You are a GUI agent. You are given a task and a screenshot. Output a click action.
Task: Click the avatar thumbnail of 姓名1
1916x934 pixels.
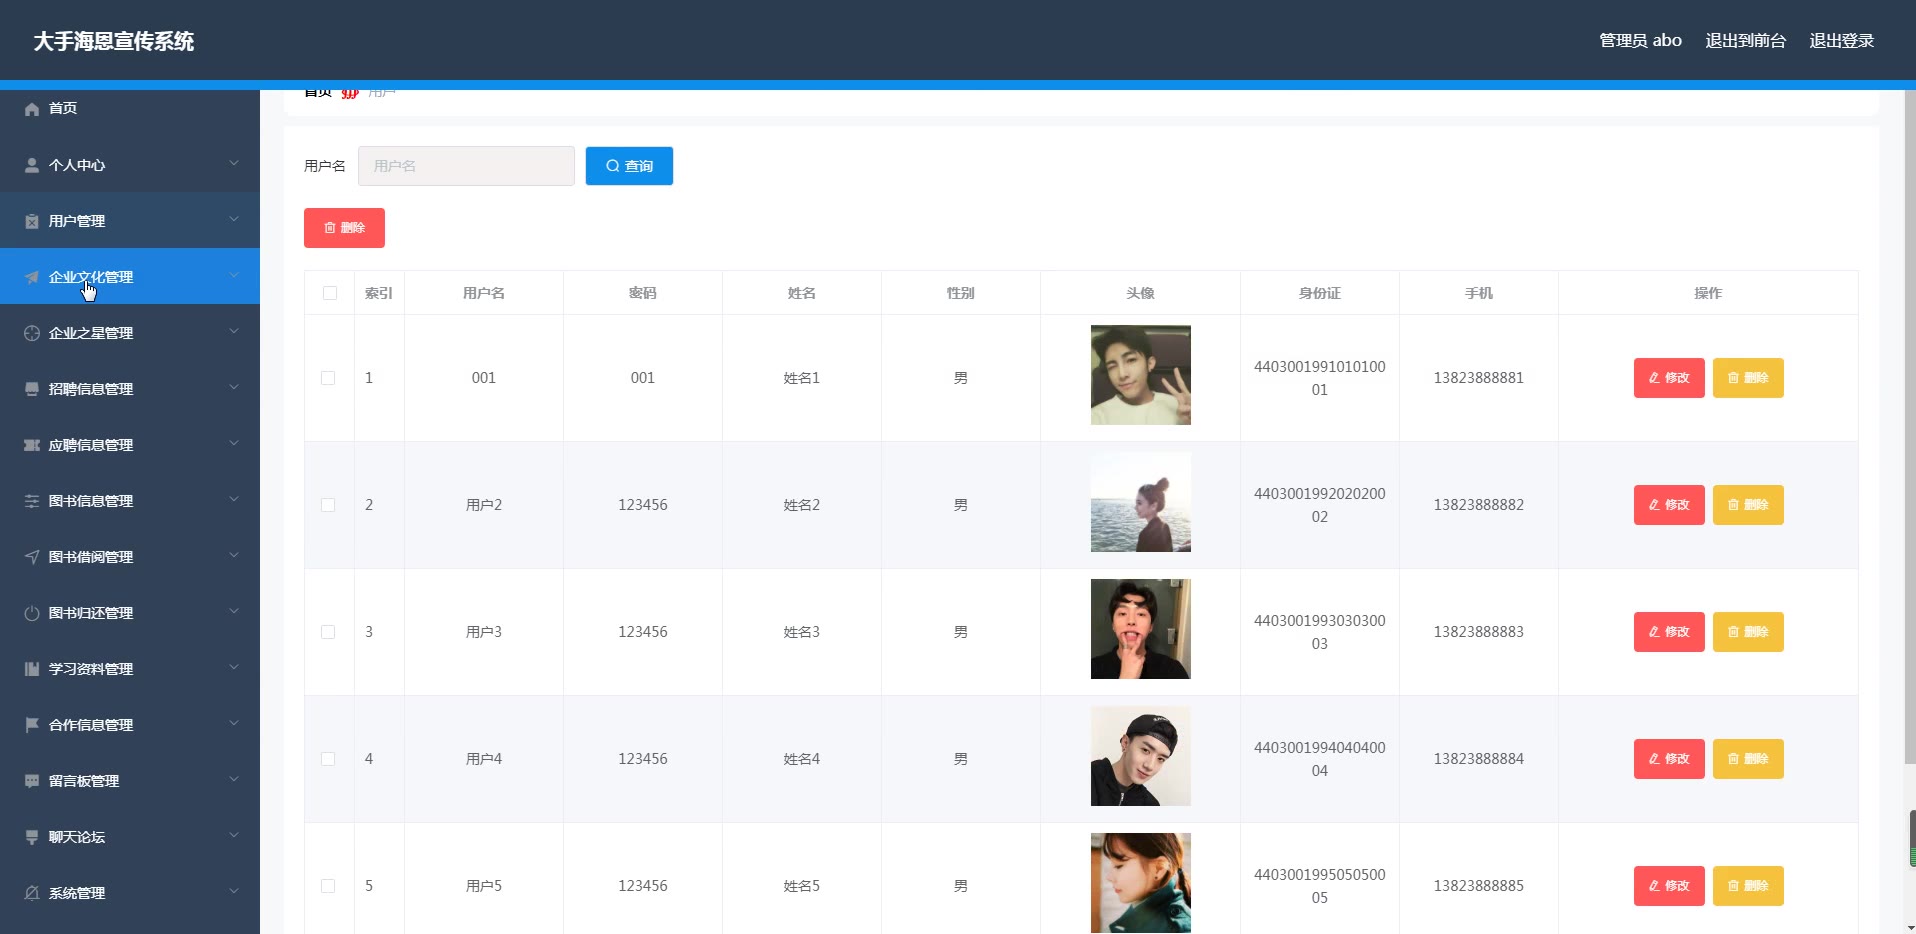(1141, 375)
